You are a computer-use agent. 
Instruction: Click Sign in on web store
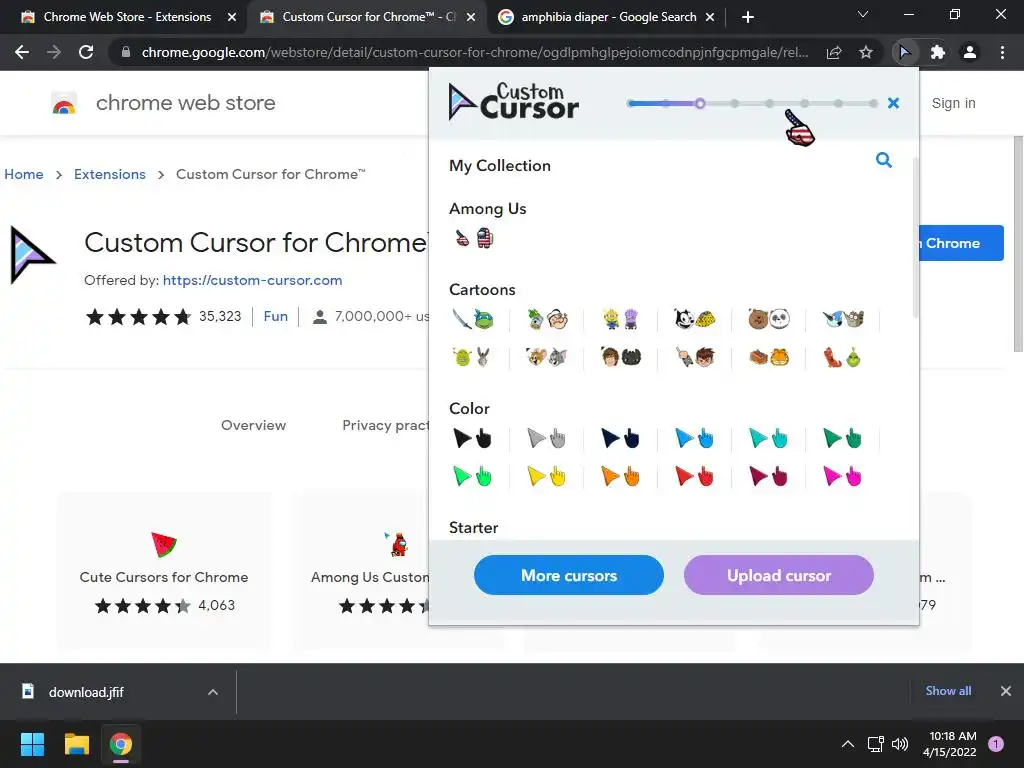tap(953, 103)
